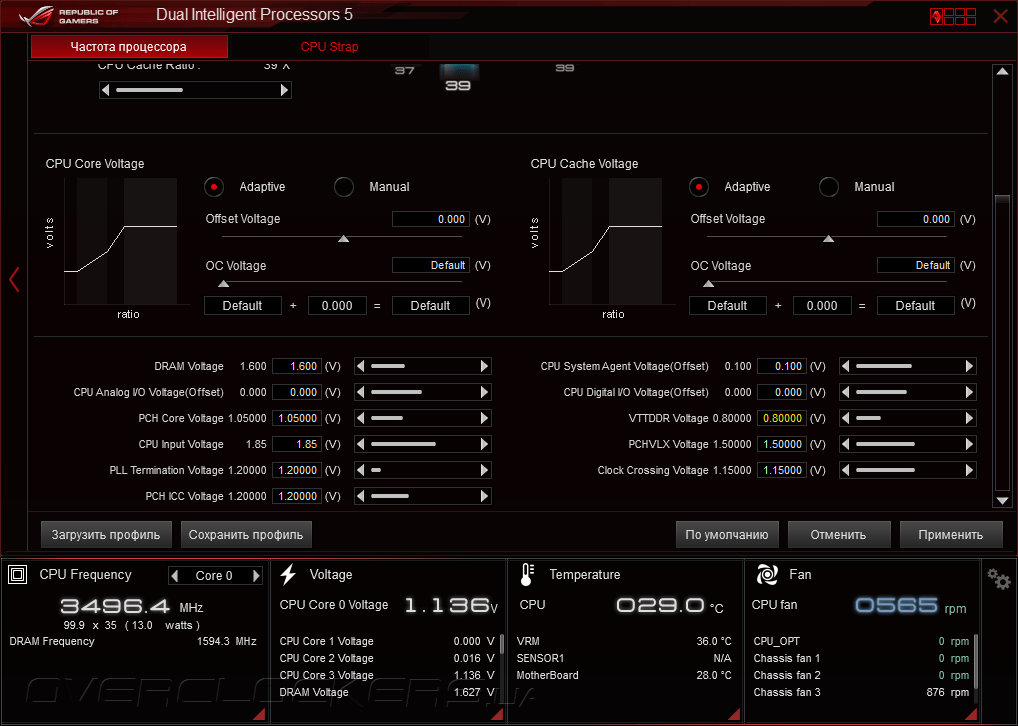Decrease CPU Digital I/O Voltage left arrow
The width and height of the screenshot is (1018, 726).
(x=846, y=392)
